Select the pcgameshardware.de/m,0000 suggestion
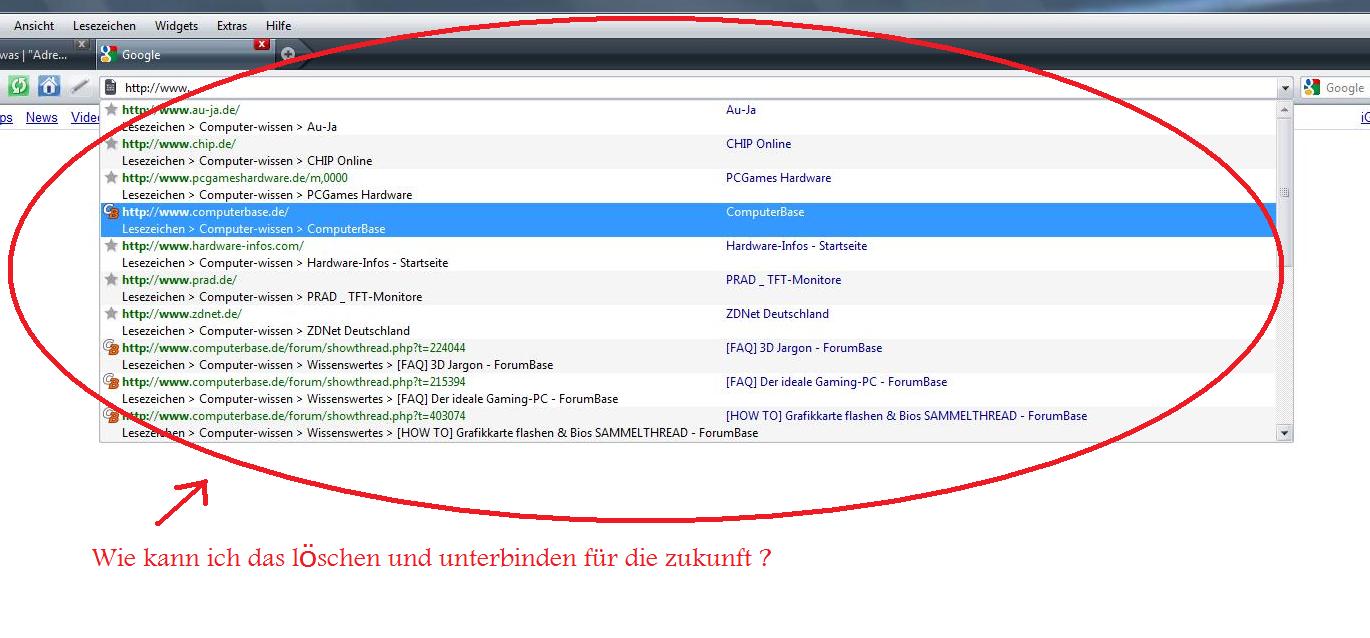 [x=235, y=178]
